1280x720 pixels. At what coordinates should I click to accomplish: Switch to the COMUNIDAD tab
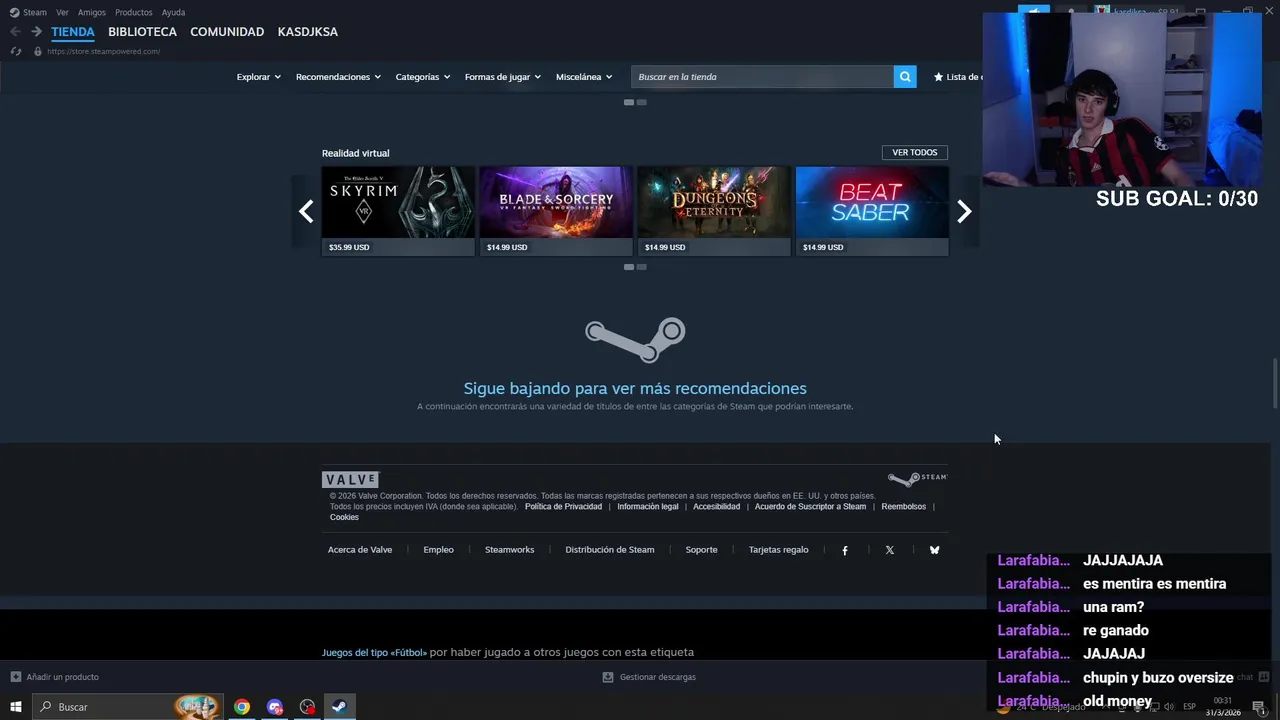pos(227,32)
